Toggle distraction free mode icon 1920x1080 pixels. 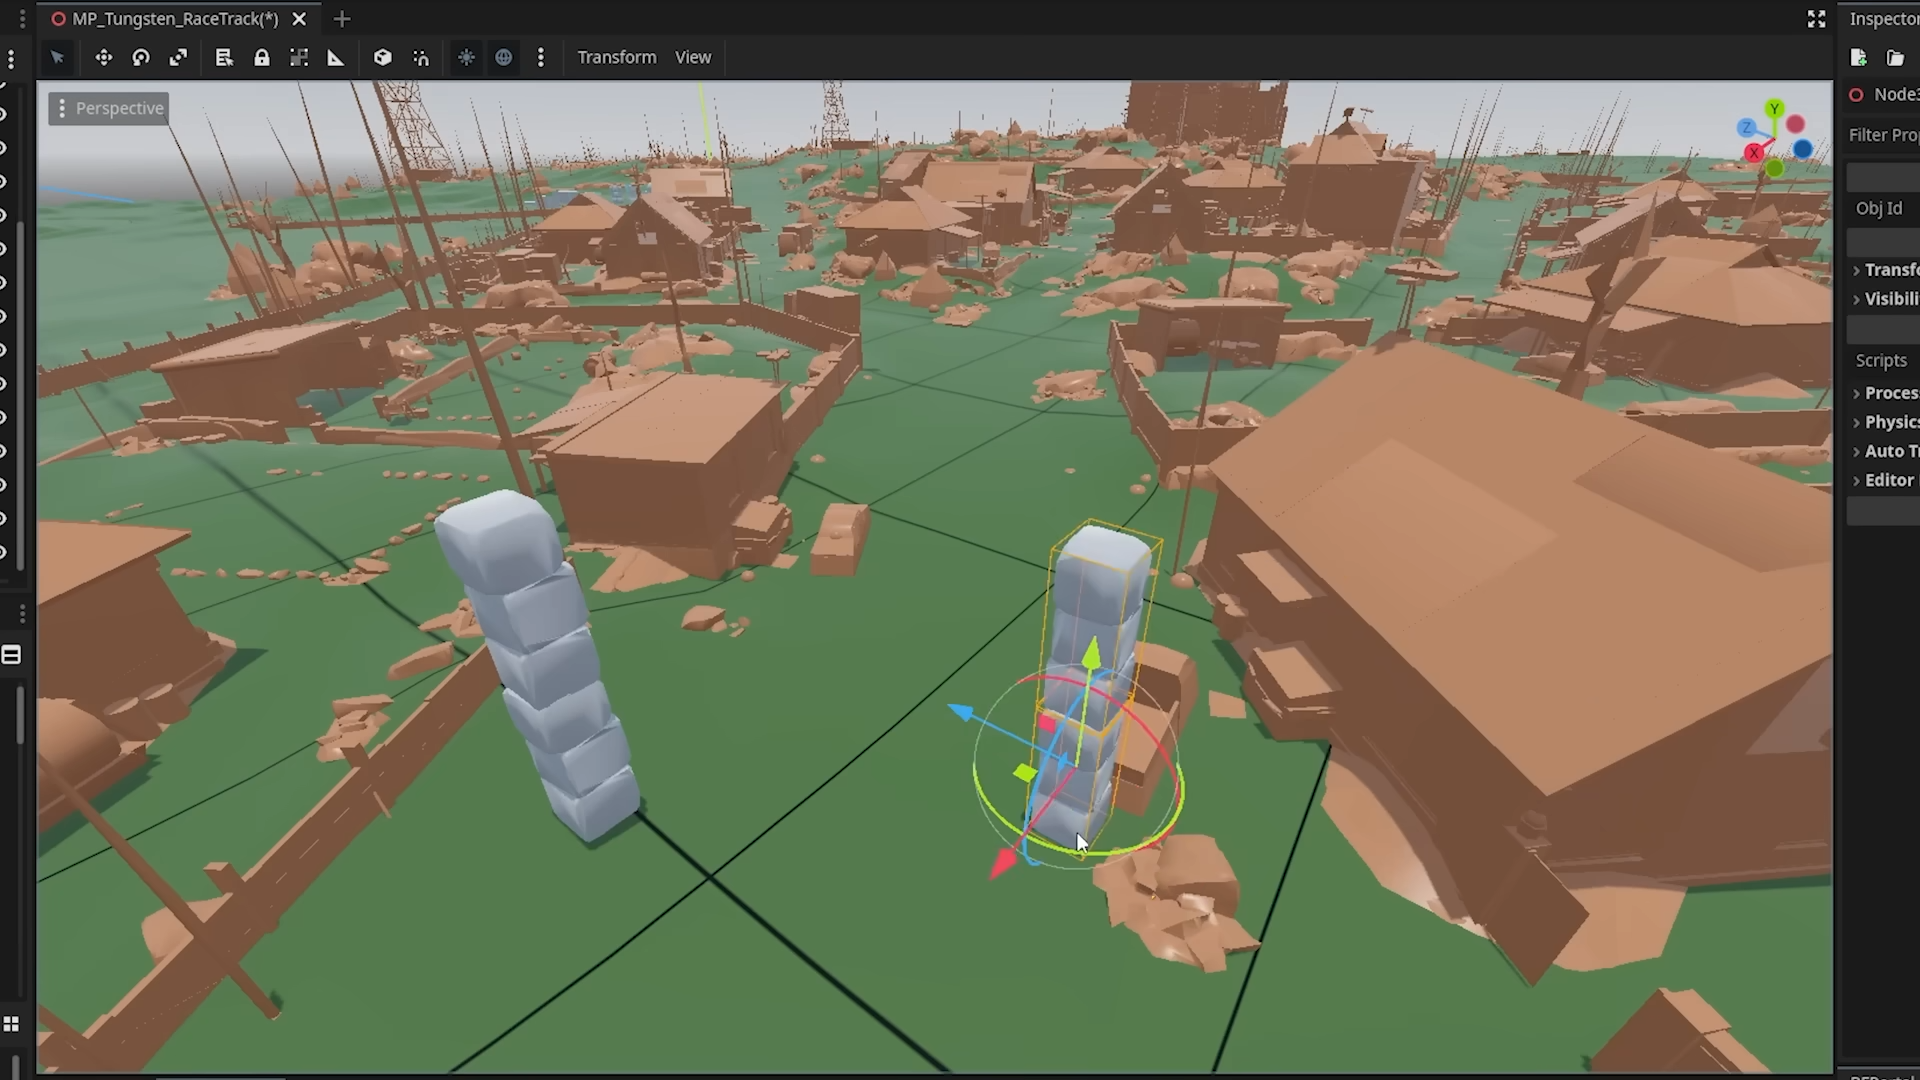(x=1816, y=19)
